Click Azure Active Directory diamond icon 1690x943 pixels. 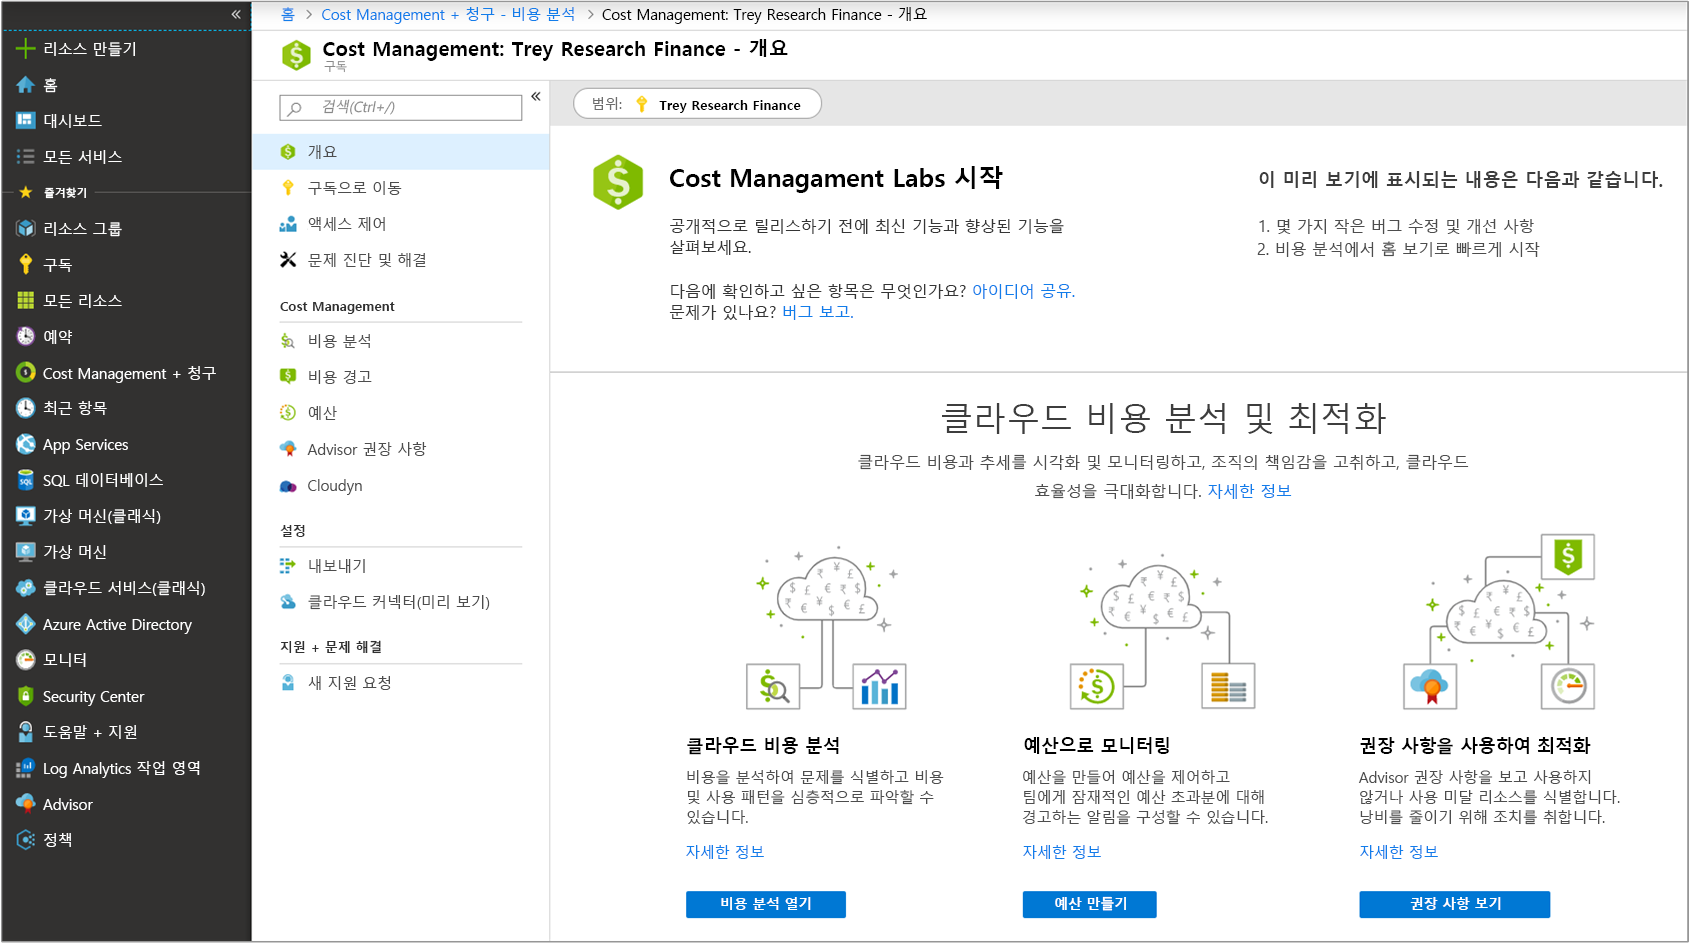coord(25,624)
